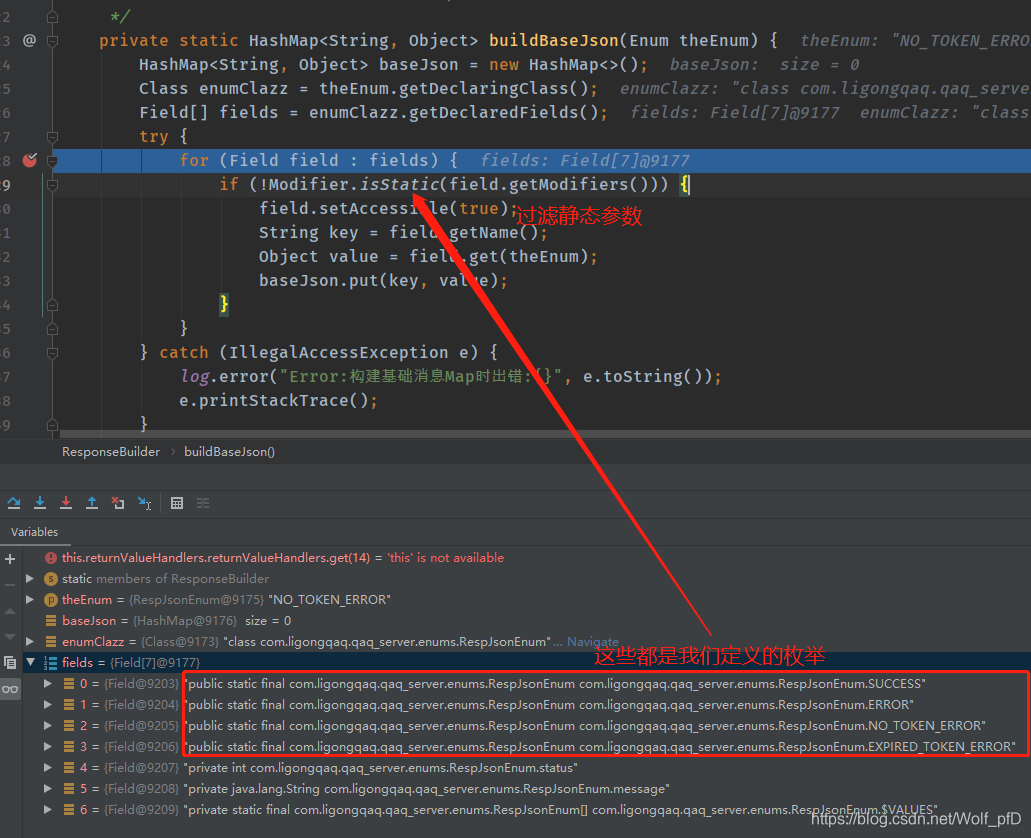Click the red Force Step Into icon
The height and width of the screenshot is (838, 1031).
(x=66, y=503)
